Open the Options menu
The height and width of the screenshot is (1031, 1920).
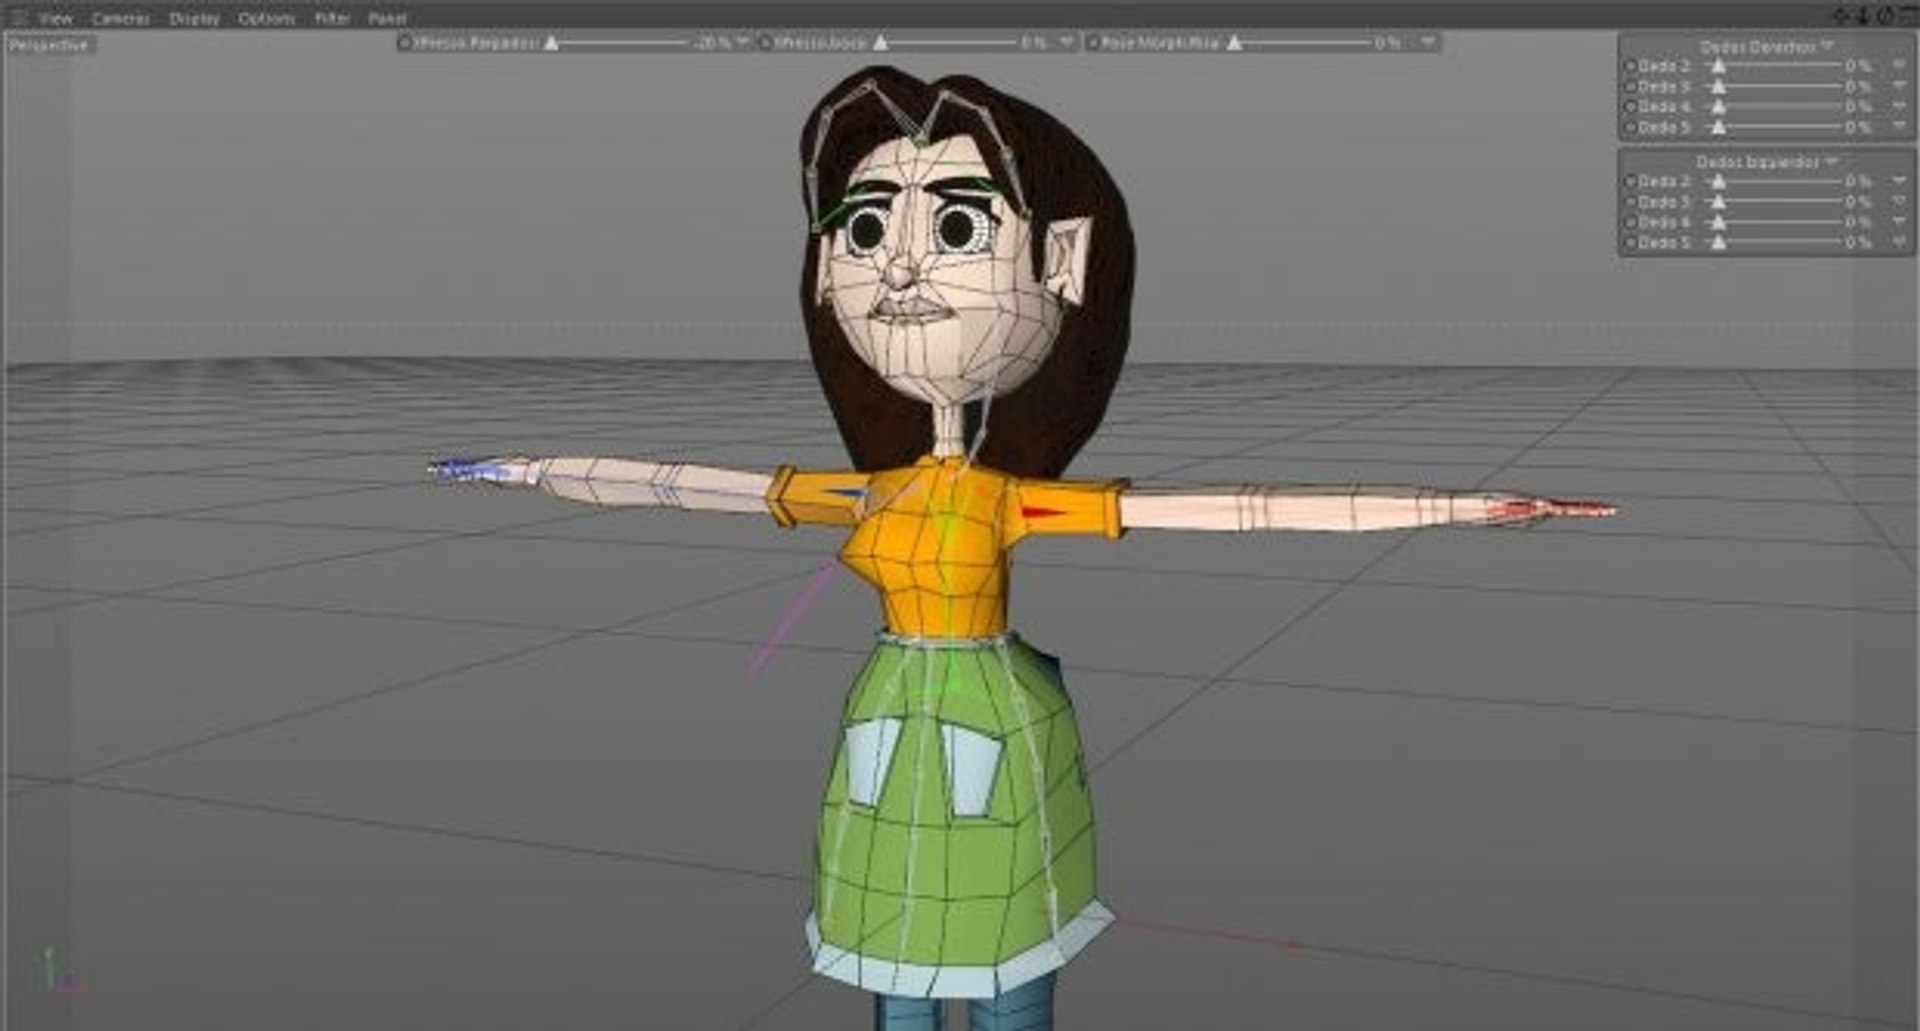pyautogui.click(x=266, y=18)
